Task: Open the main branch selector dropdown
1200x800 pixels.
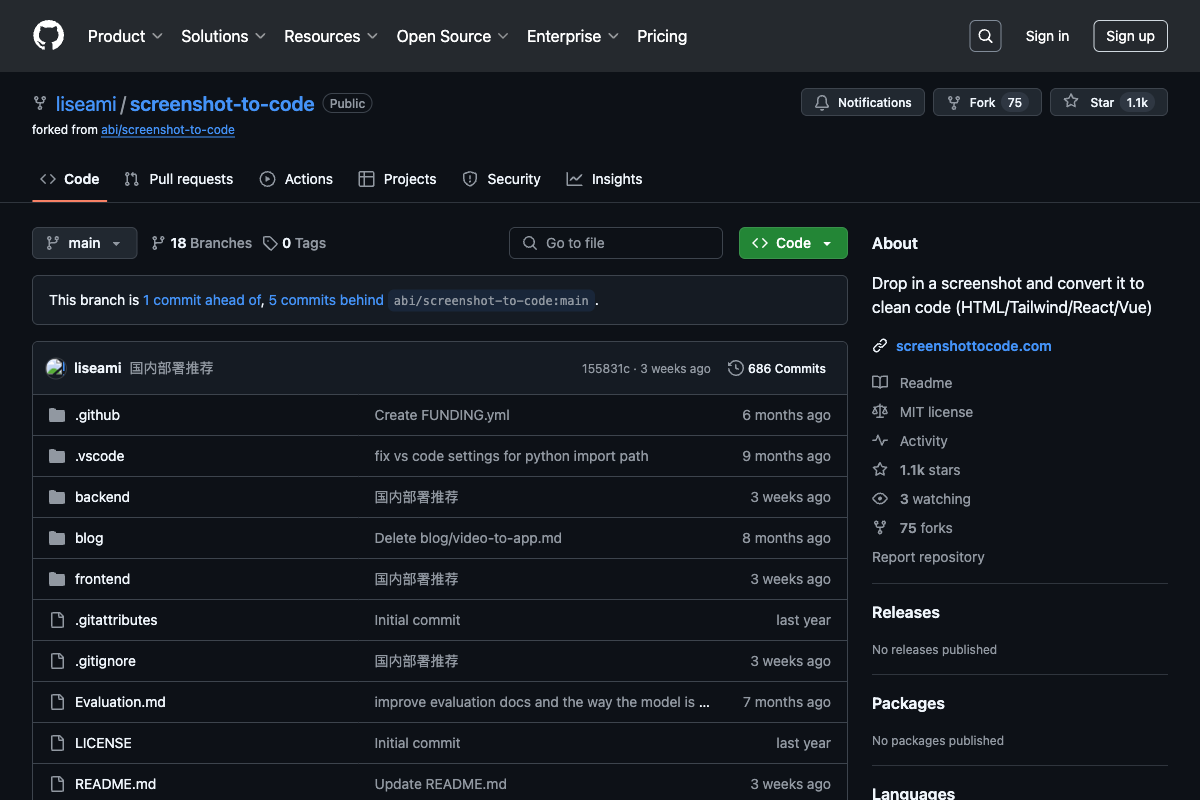Action: 85,243
